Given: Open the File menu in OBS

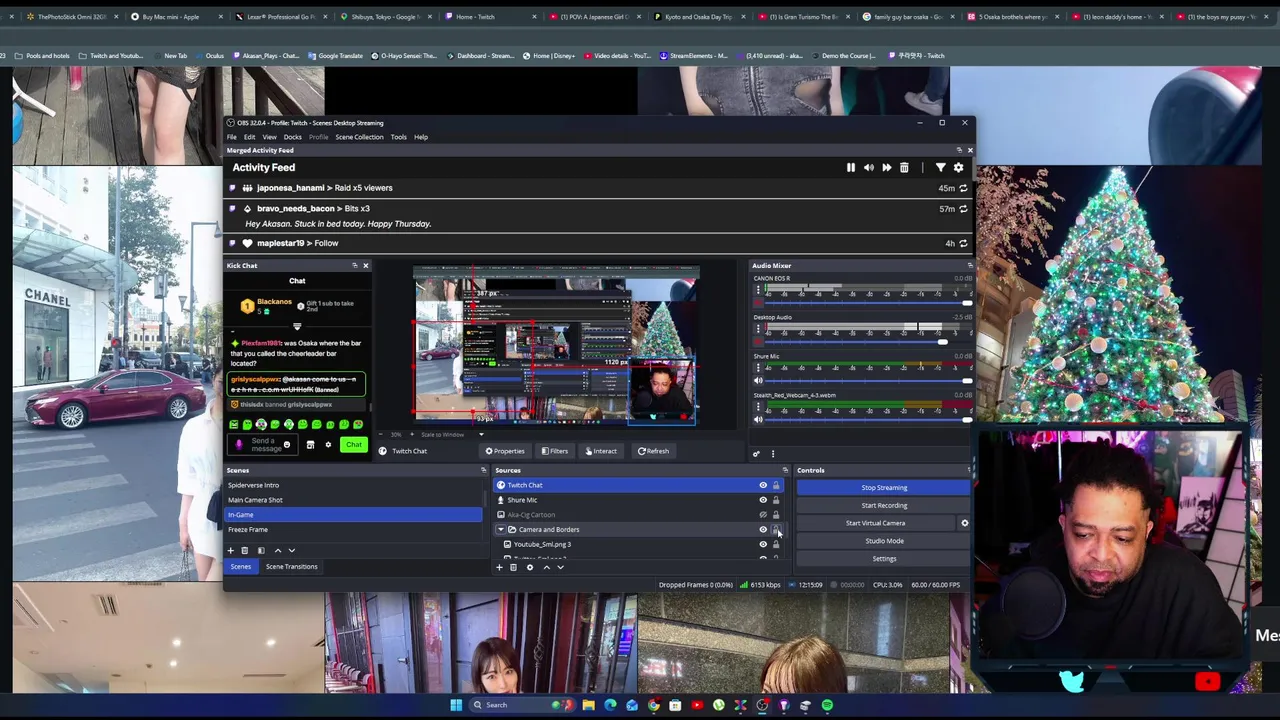Looking at the screenshot, I should 231,137.
